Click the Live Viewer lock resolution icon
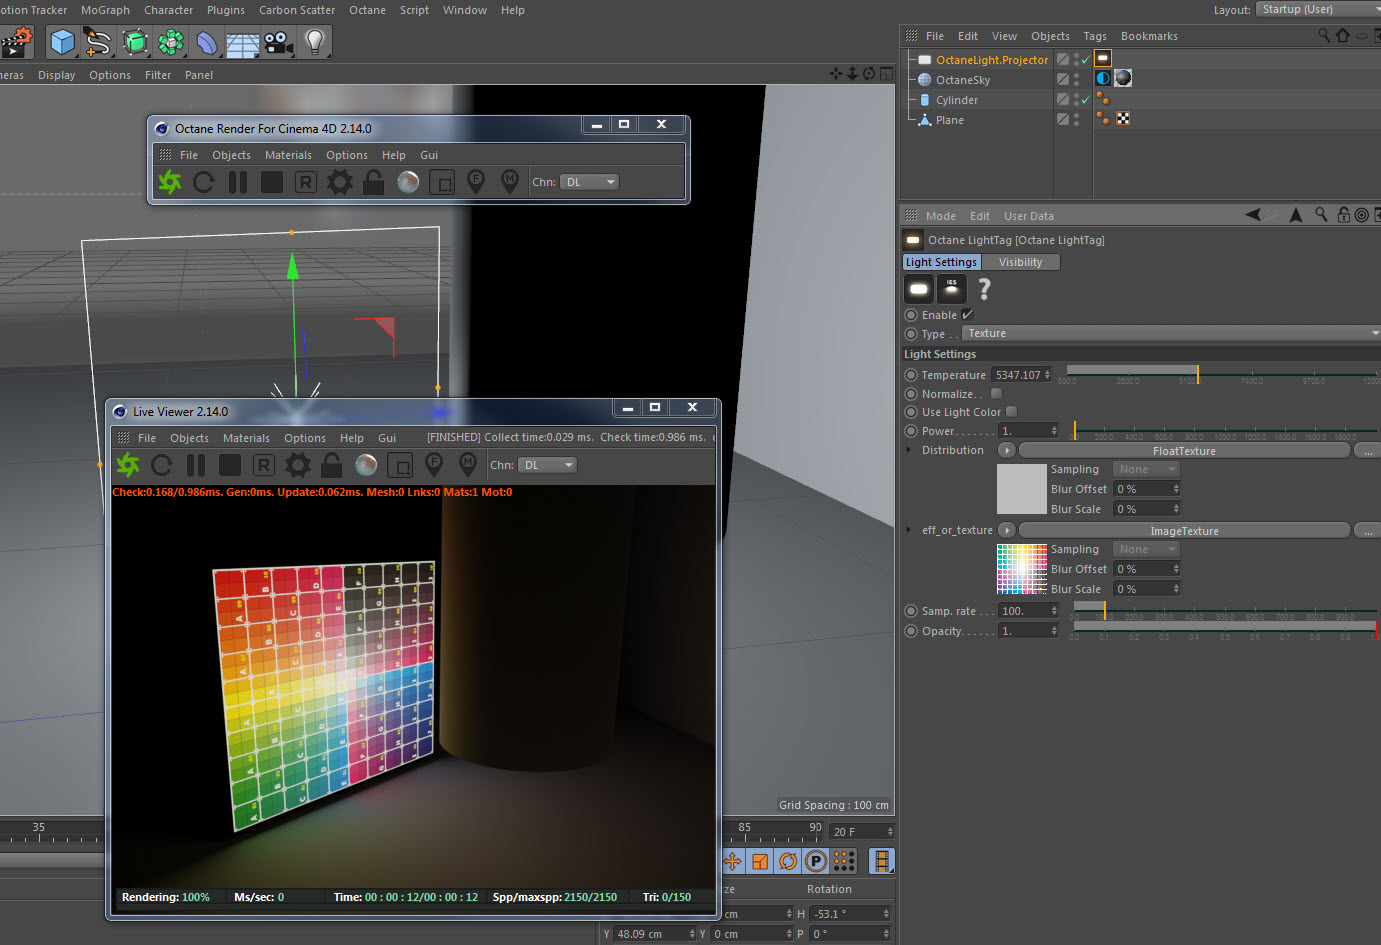Image resolution: width=1381 pixels, height=945 pixels. (x=332, y=465)
